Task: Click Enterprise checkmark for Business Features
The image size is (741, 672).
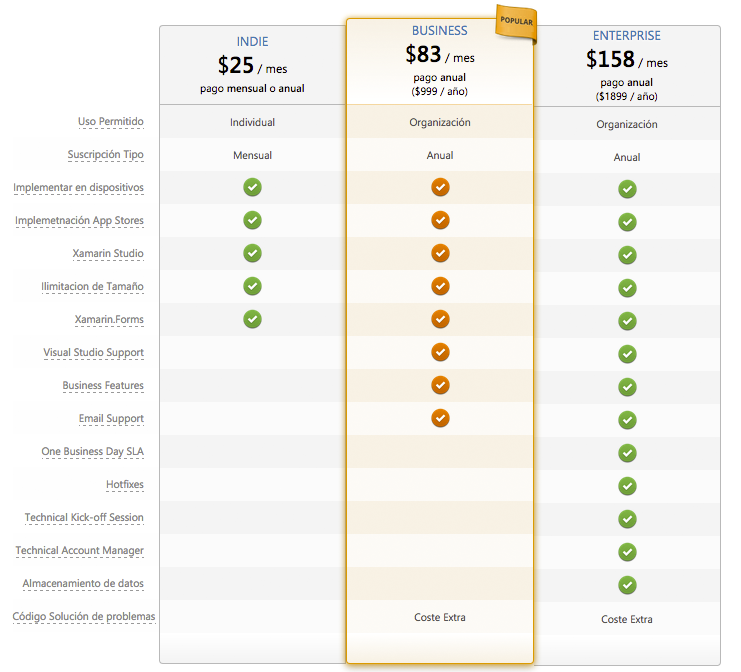Action: (x=627, y=387)
